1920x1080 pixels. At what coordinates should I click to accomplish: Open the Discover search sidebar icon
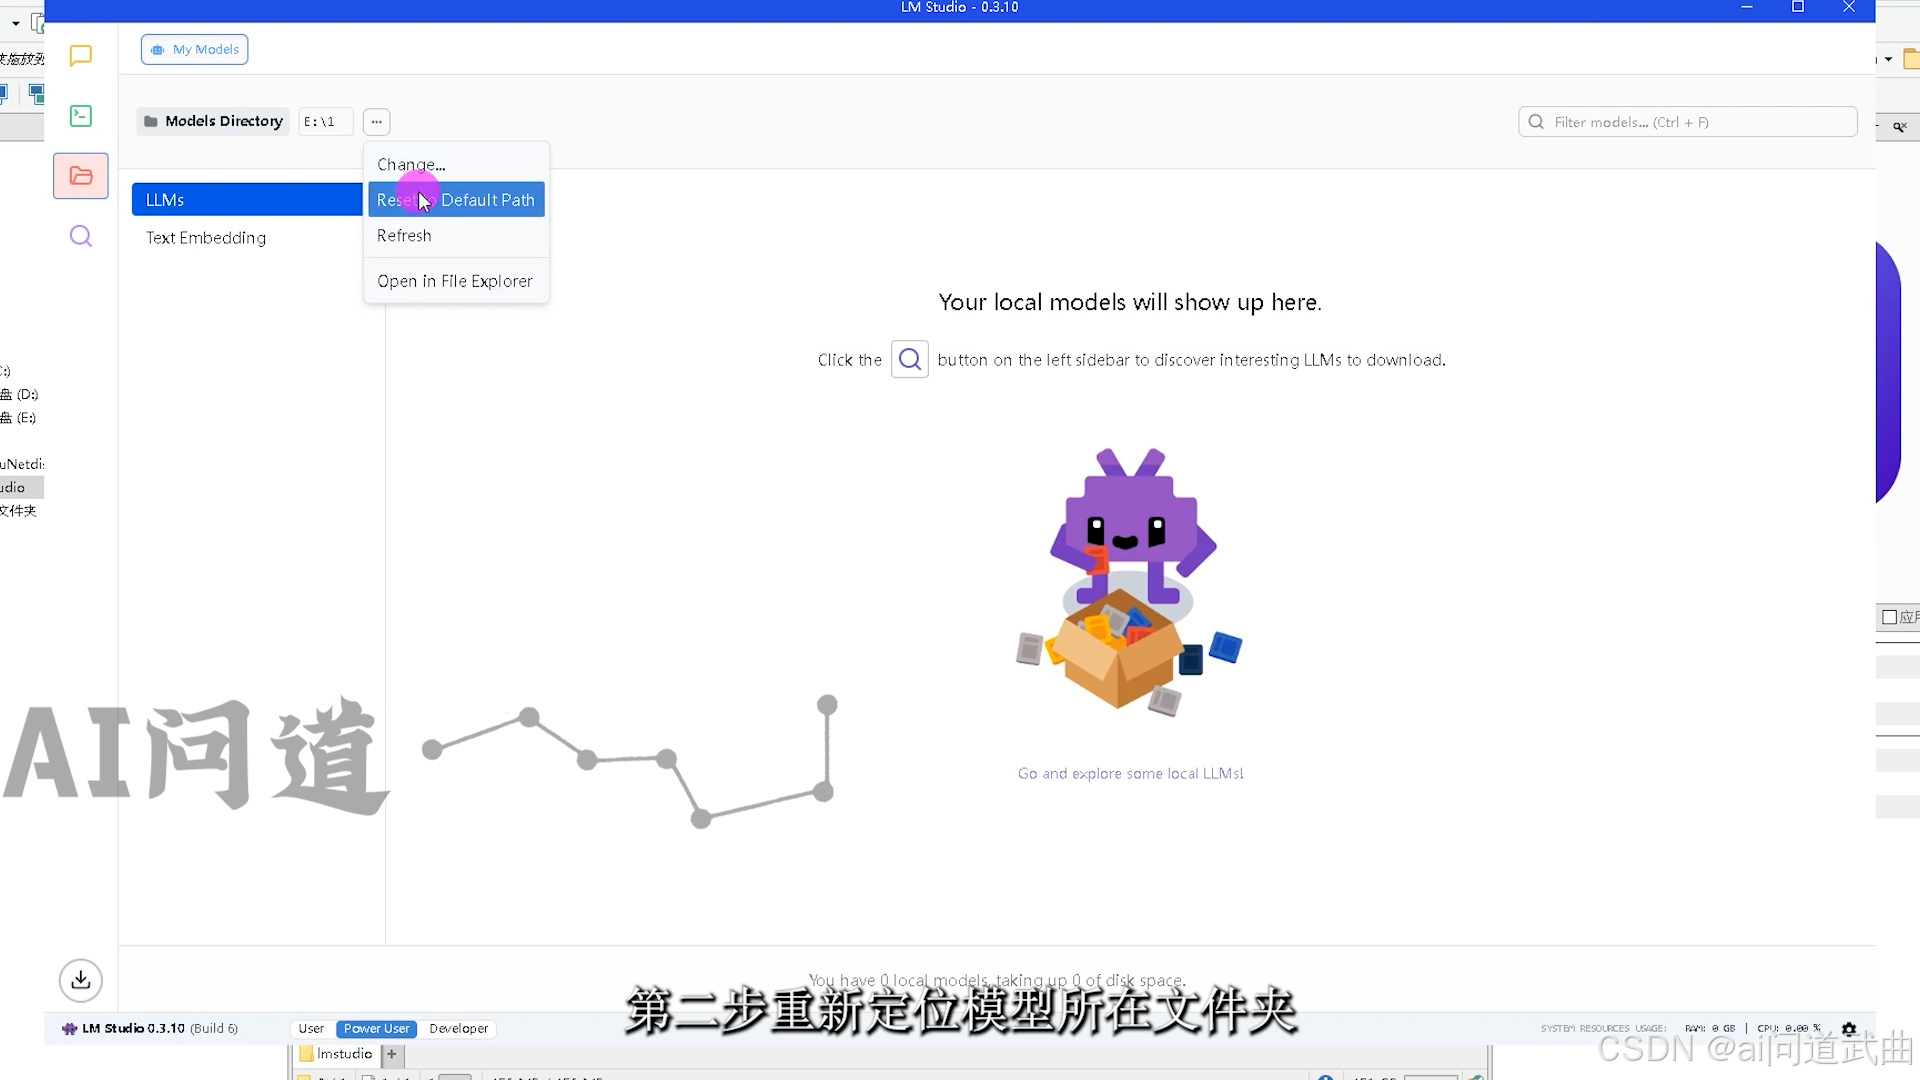tap(81, 236)
